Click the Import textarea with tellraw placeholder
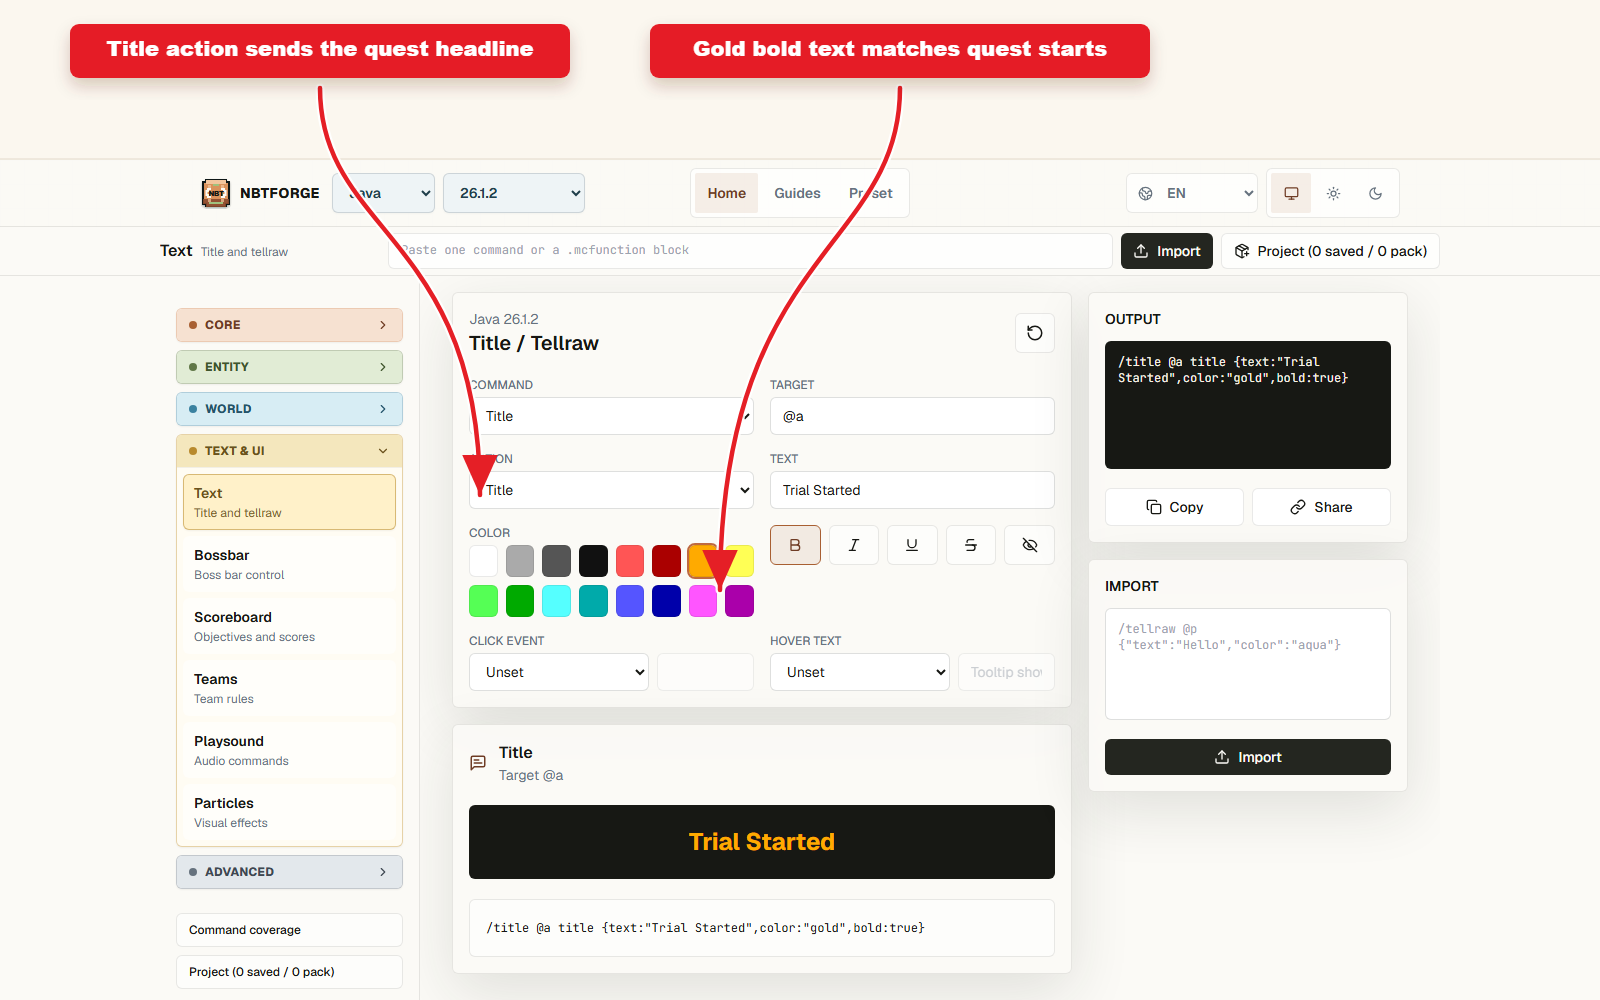Image resolution: width=1600 pixels, height=1000 pixels. [x=1248, y=664]
